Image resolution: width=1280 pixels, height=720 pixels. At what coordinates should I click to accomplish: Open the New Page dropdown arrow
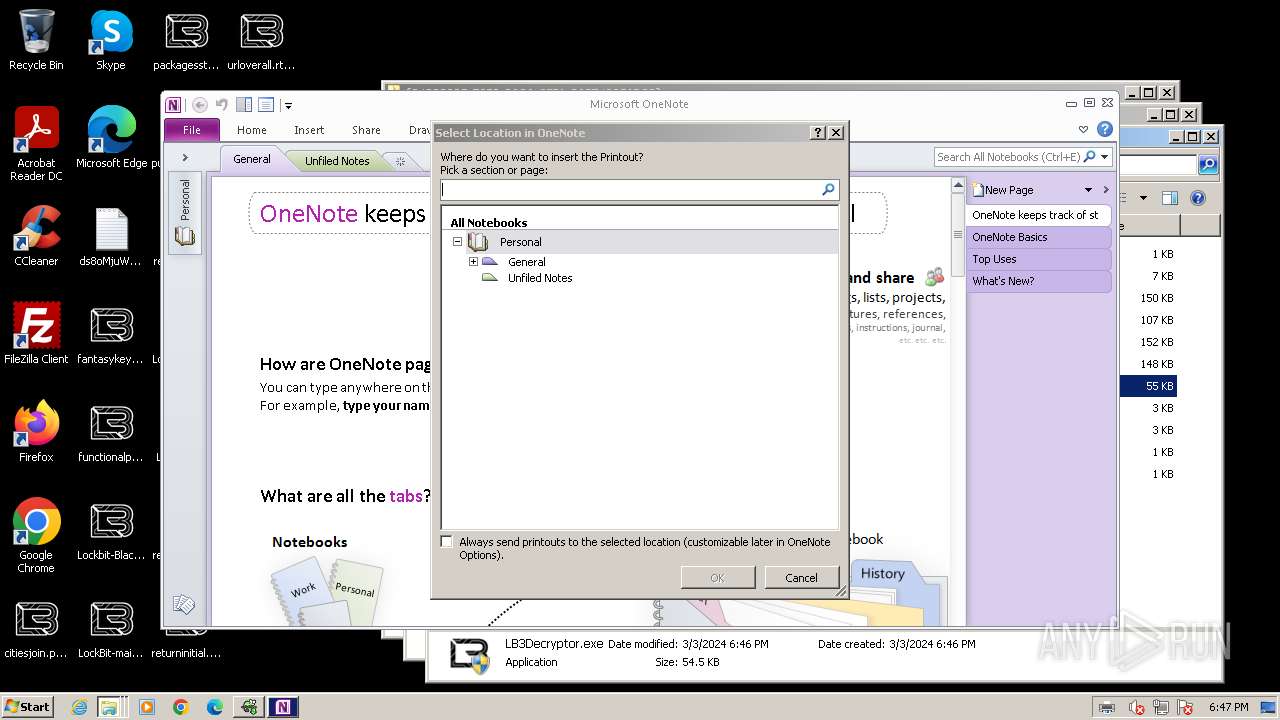coord(1088,190)
